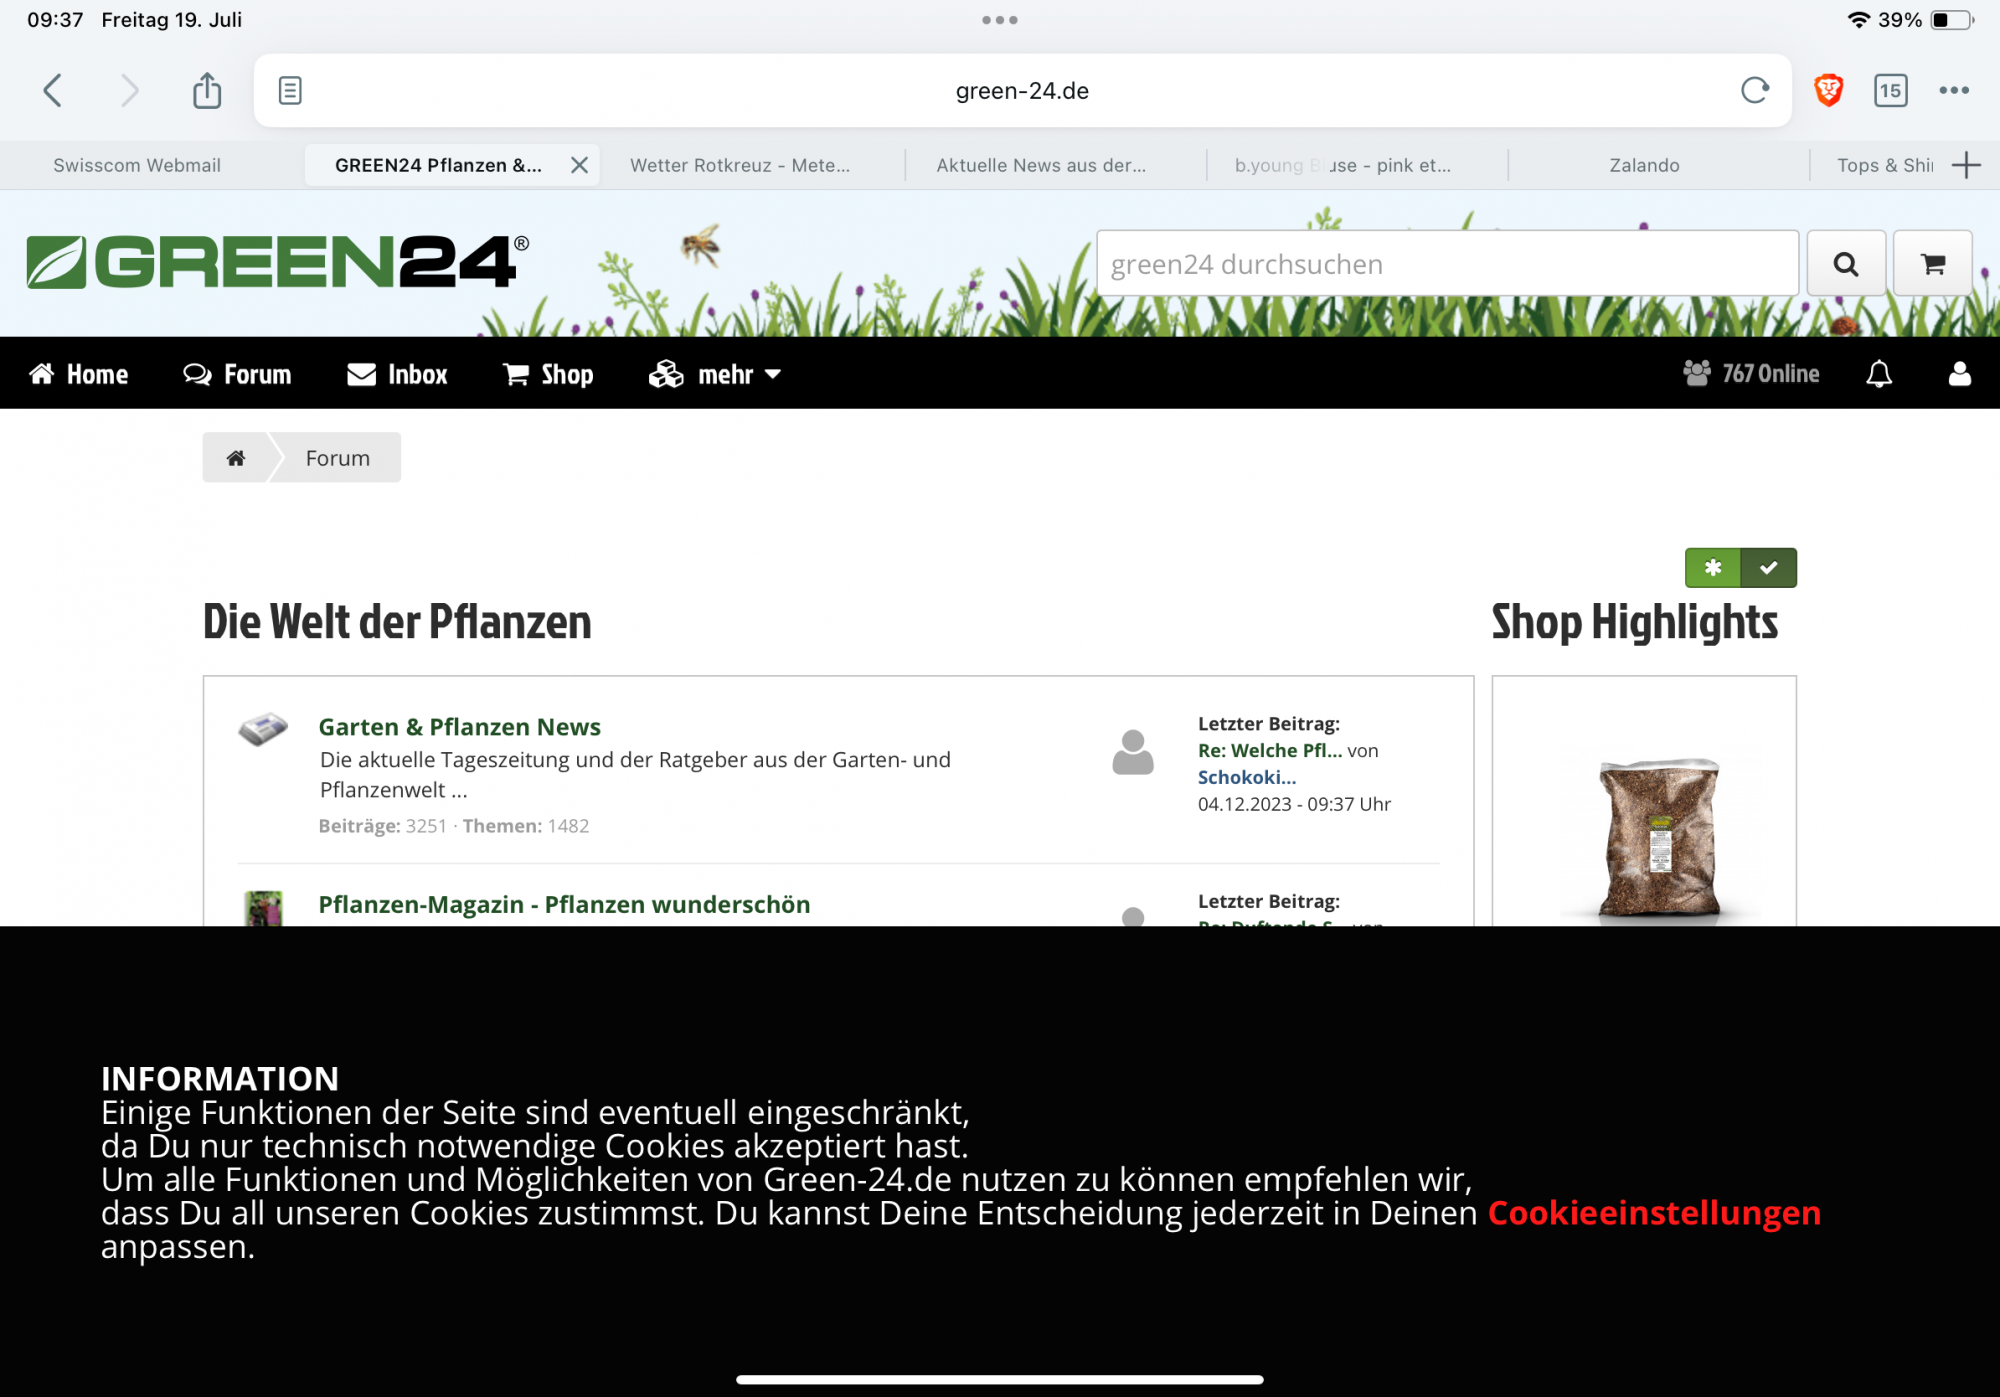Toggle the dark green checkmark button

1768,568
